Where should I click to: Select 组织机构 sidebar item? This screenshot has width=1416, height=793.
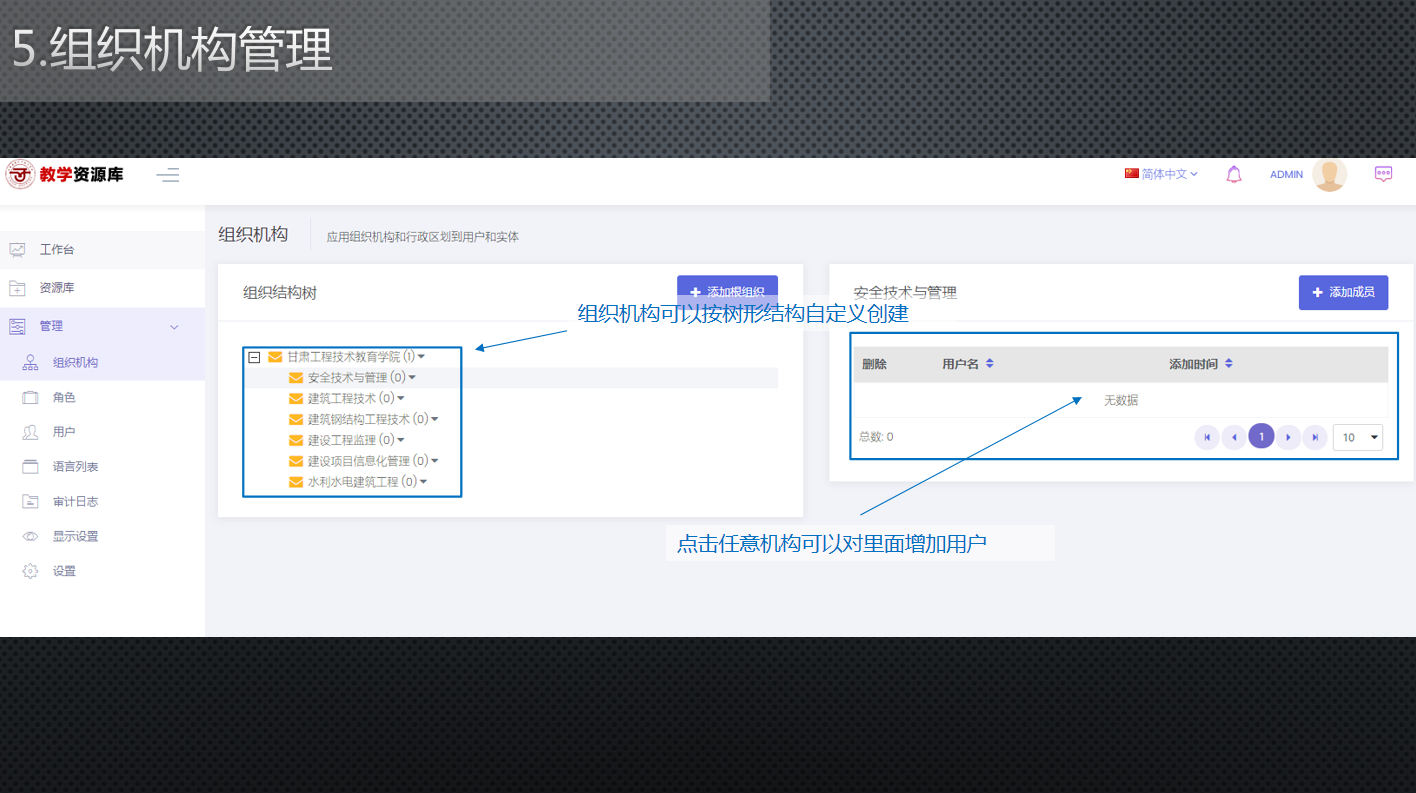pos(102,363)
